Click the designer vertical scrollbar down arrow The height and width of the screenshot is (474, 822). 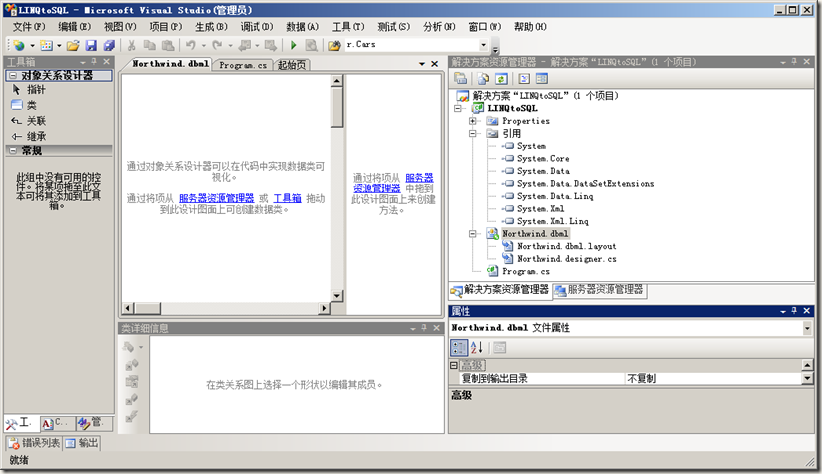337,296
